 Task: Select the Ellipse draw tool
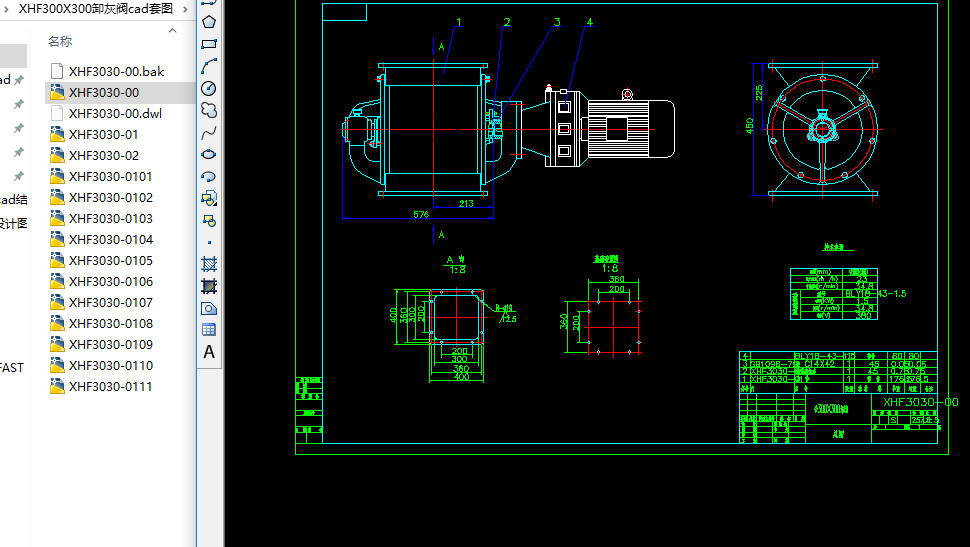click(x=209, y=154)
